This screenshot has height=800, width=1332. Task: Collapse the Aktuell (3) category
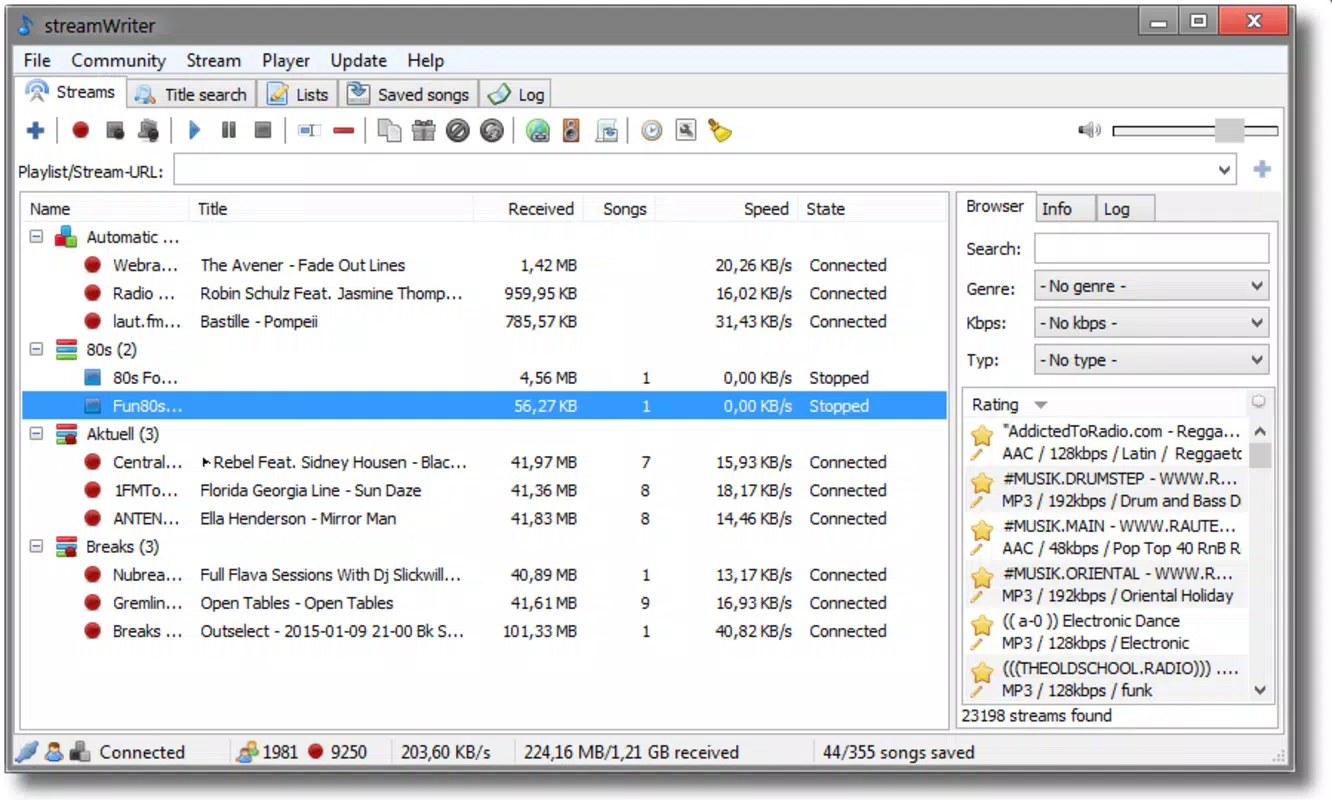(36, 434)
